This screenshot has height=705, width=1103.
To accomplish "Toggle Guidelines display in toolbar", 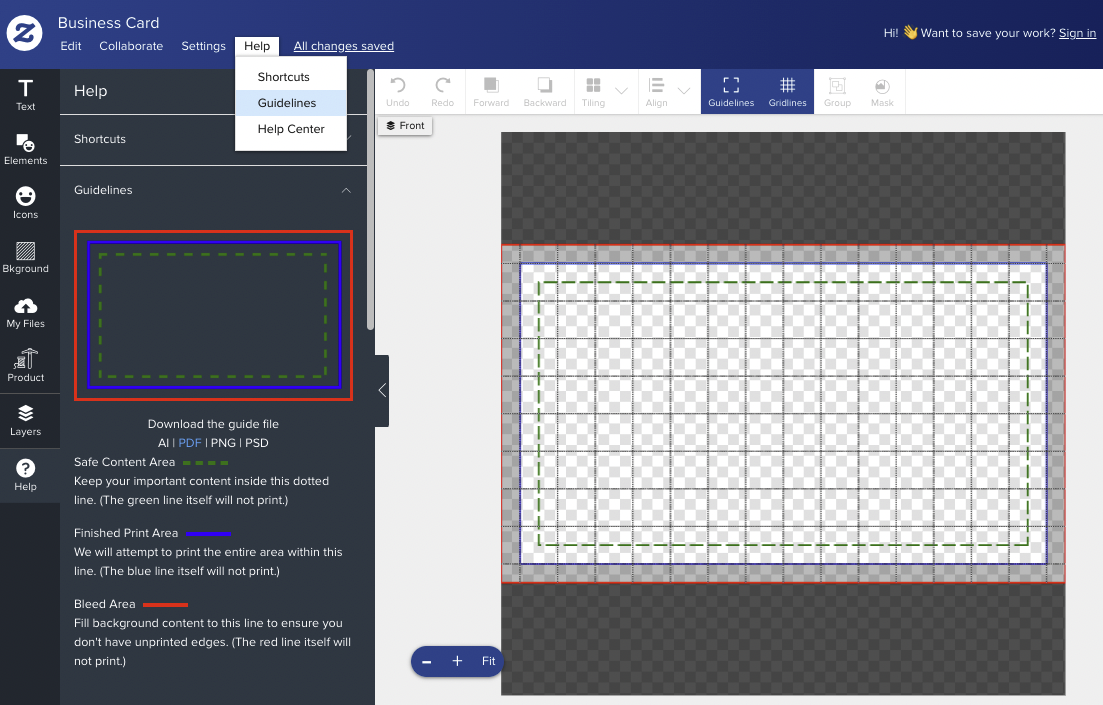I will click(731, 91).
